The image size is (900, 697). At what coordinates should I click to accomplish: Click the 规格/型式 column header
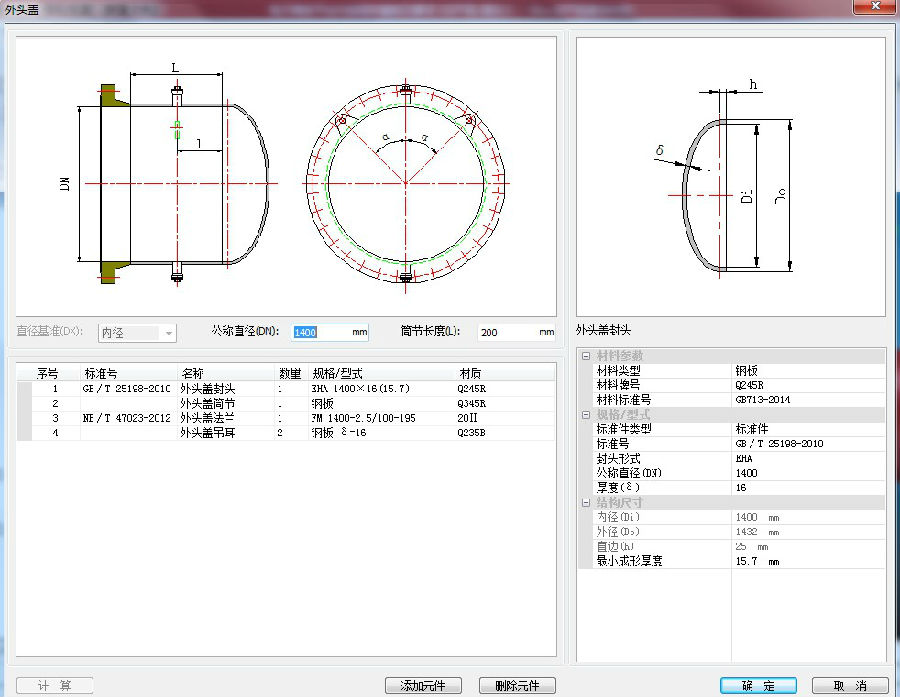(381, 374)
